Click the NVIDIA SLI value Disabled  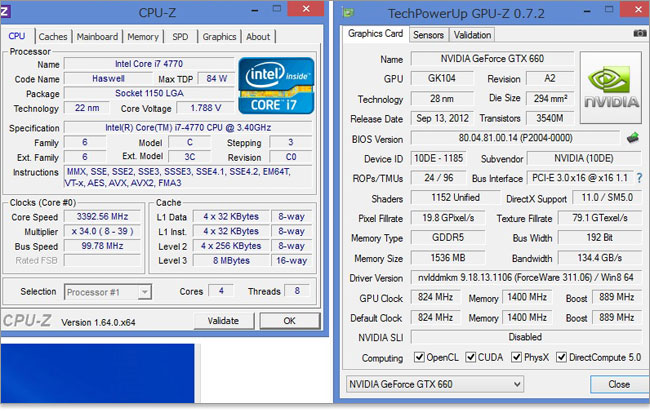click(x=526, y=337)
